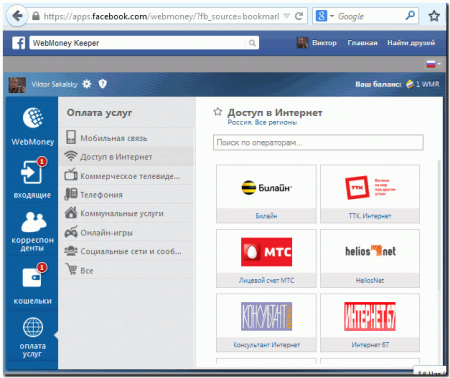Screen dimensions: 450x378
Task: Click the browser address bar URL
Action: coord(161,16)
